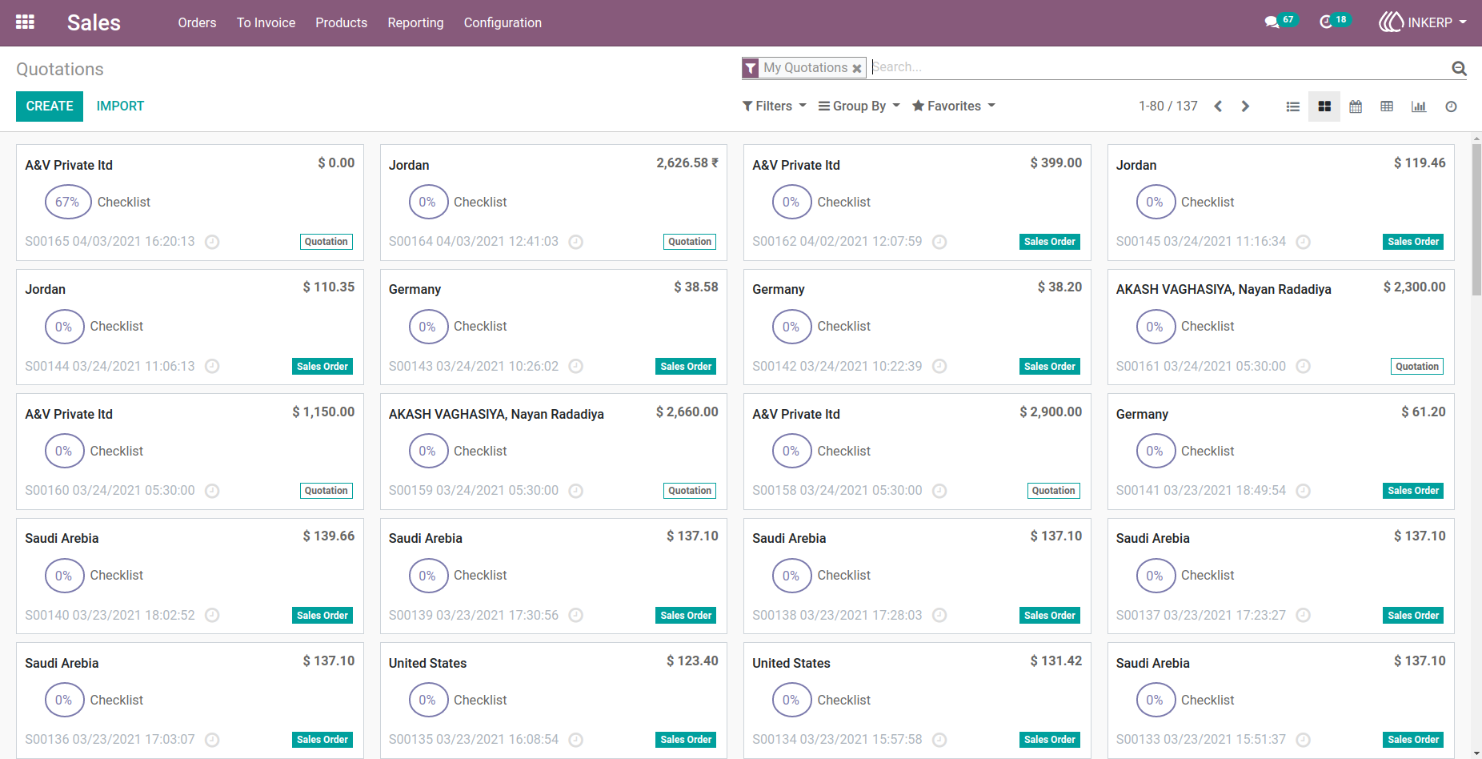Open the Products menu
The image size is (1482, 759).
pyautogui.click(x=341, y=22)
